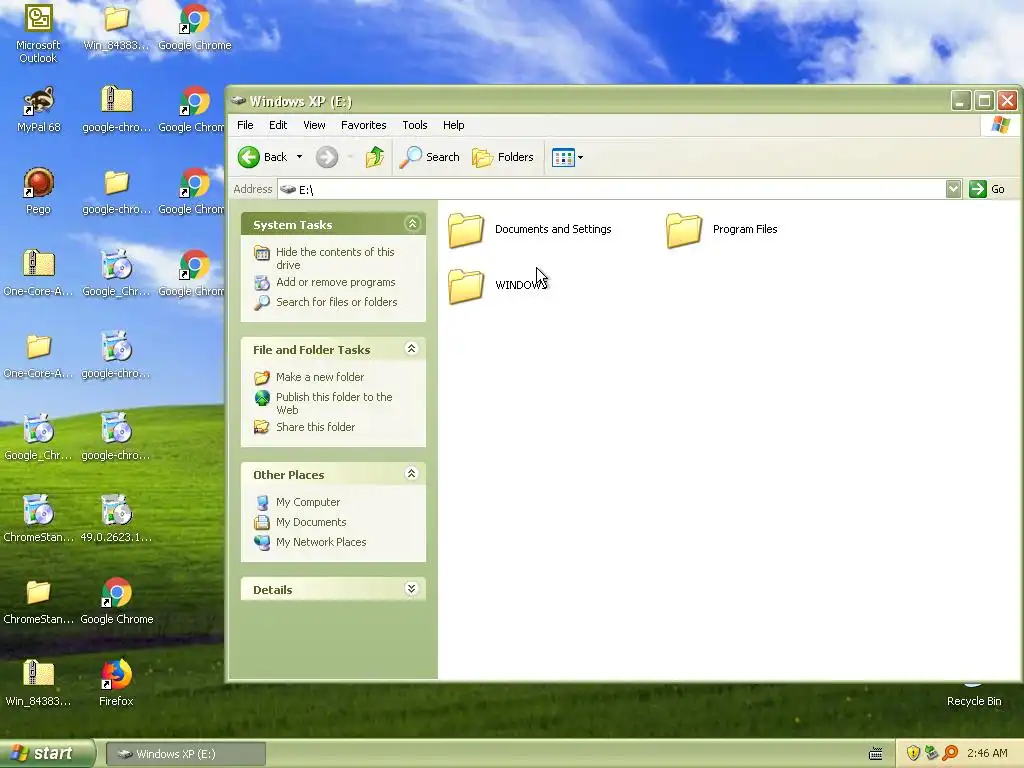Collapse the Other Places panel

pos(411,473)
